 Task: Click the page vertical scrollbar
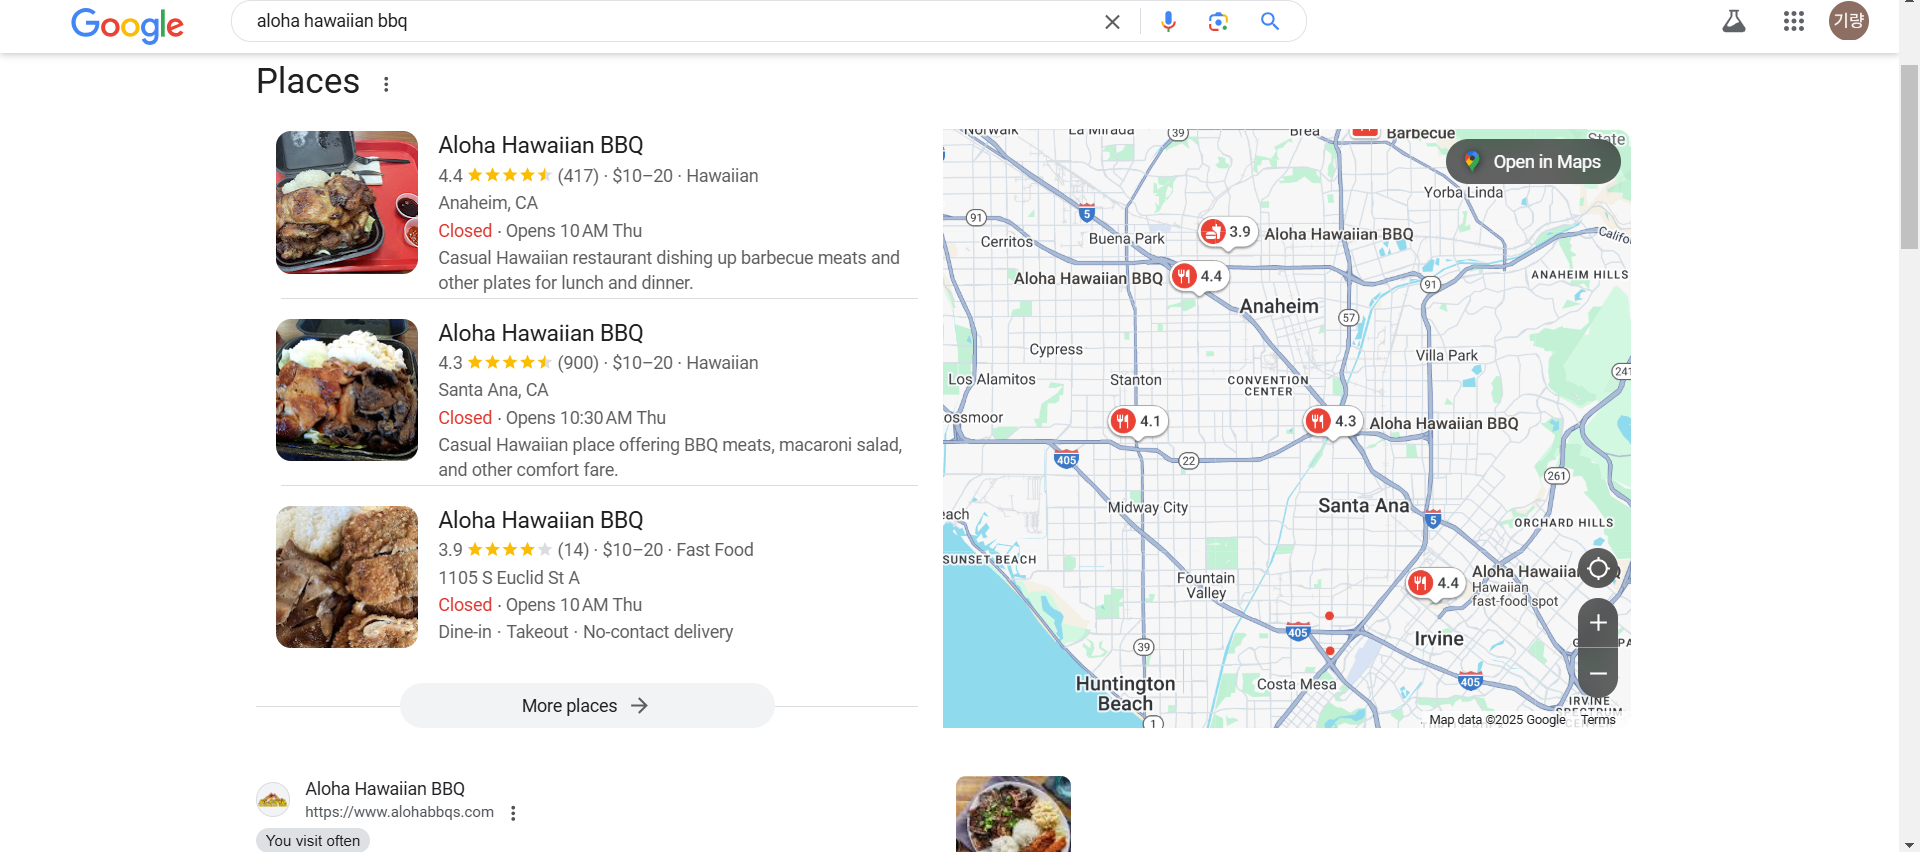[1909, 157]
